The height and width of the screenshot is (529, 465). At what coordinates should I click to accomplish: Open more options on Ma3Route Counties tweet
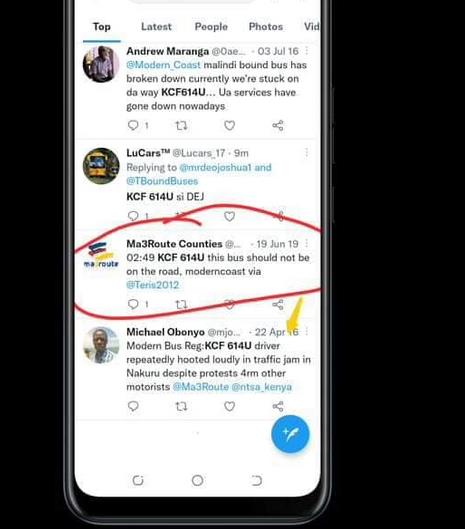tap(306, 244)
